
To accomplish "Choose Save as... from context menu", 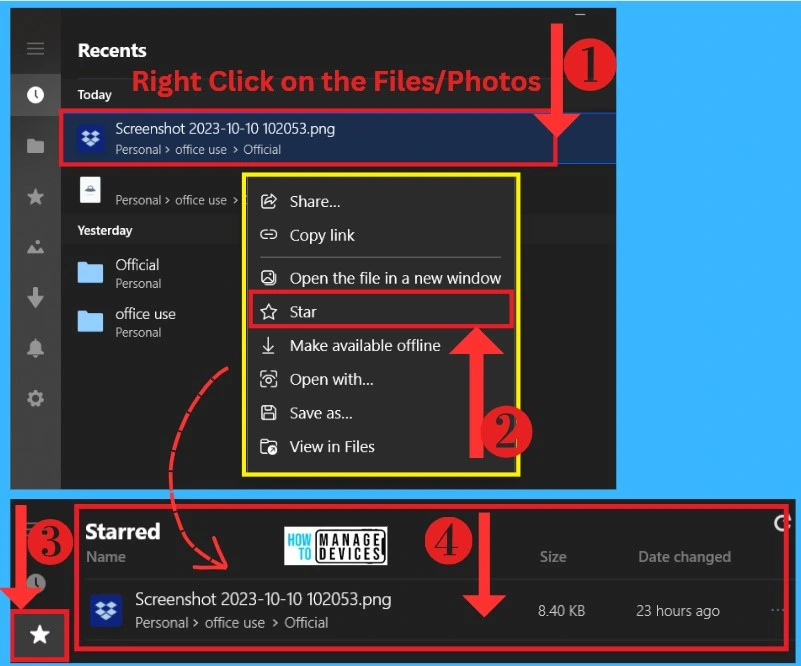I will (x=381, y=413).
